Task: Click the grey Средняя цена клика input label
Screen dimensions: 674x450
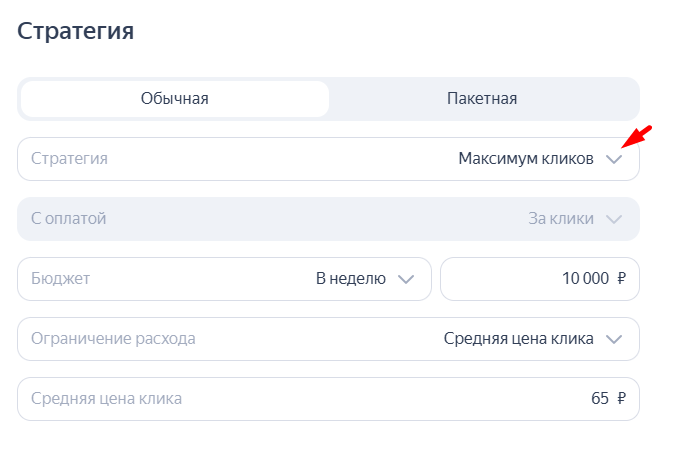Action: point(106,399)
